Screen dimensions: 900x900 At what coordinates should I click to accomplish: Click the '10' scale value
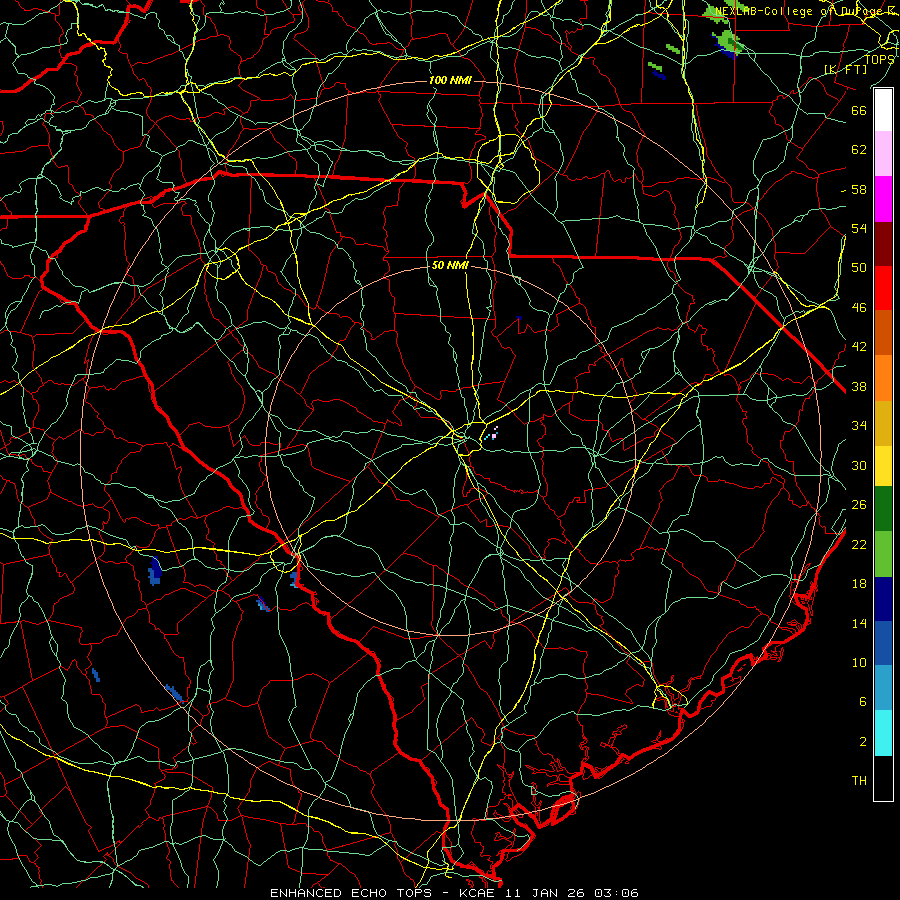859,662
